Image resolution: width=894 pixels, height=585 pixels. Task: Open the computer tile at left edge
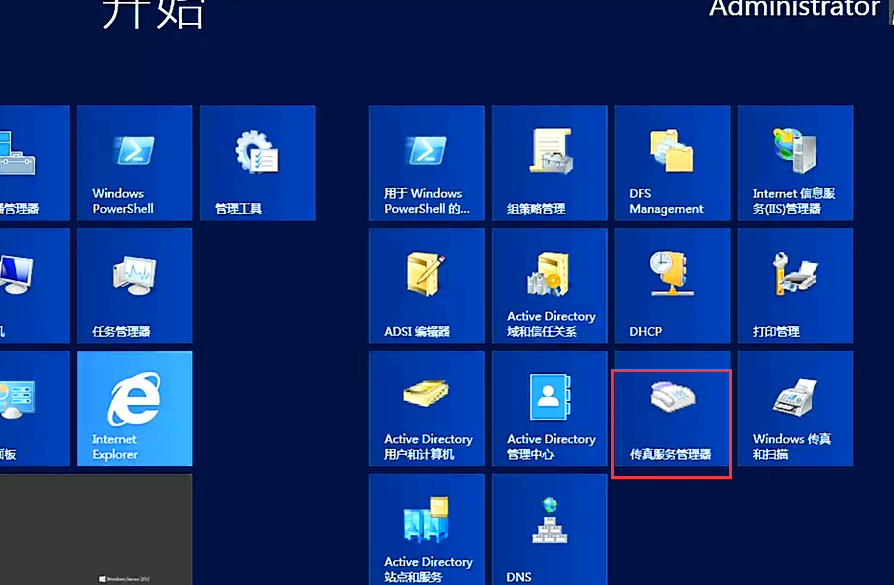point(34,286)
